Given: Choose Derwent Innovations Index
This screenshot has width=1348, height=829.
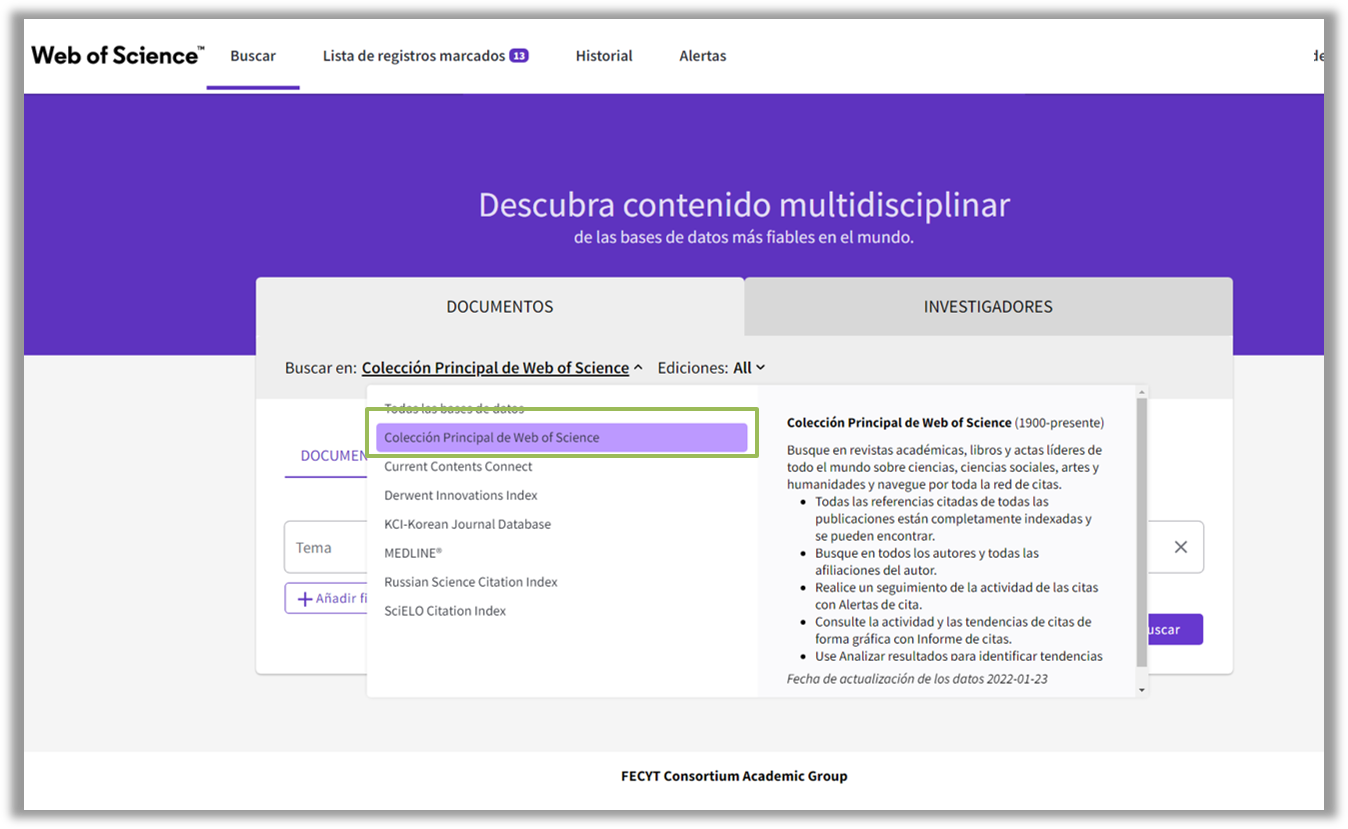Looking at the screenshot, I should coord(461,495).
